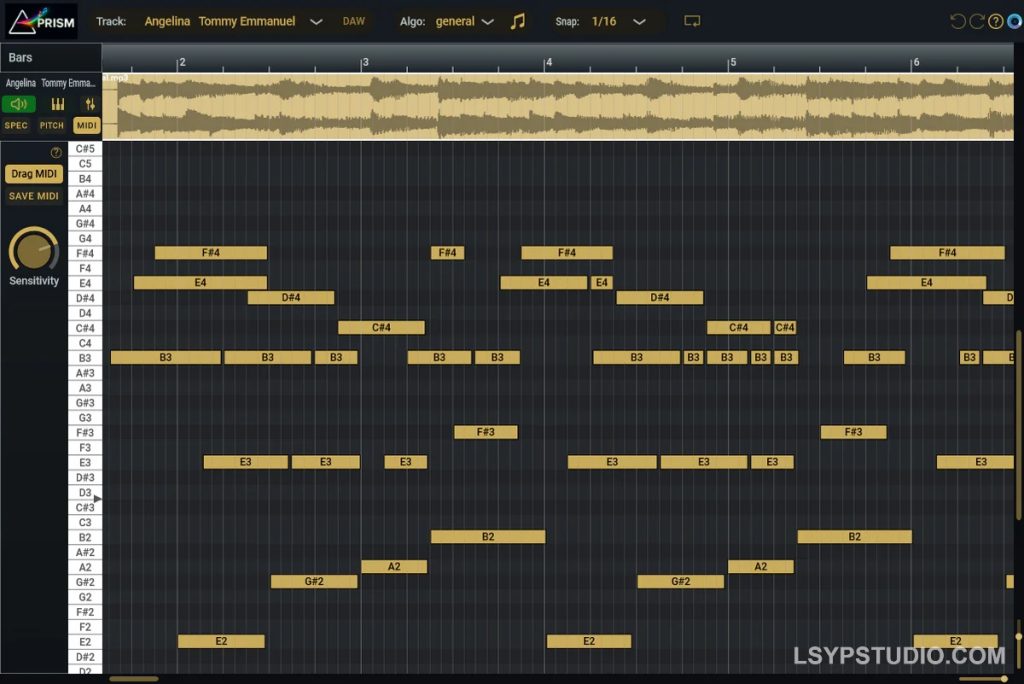The image size is (1024, 684).
Task: Enable the SPEC view toggle
Action: pos(15,125)
